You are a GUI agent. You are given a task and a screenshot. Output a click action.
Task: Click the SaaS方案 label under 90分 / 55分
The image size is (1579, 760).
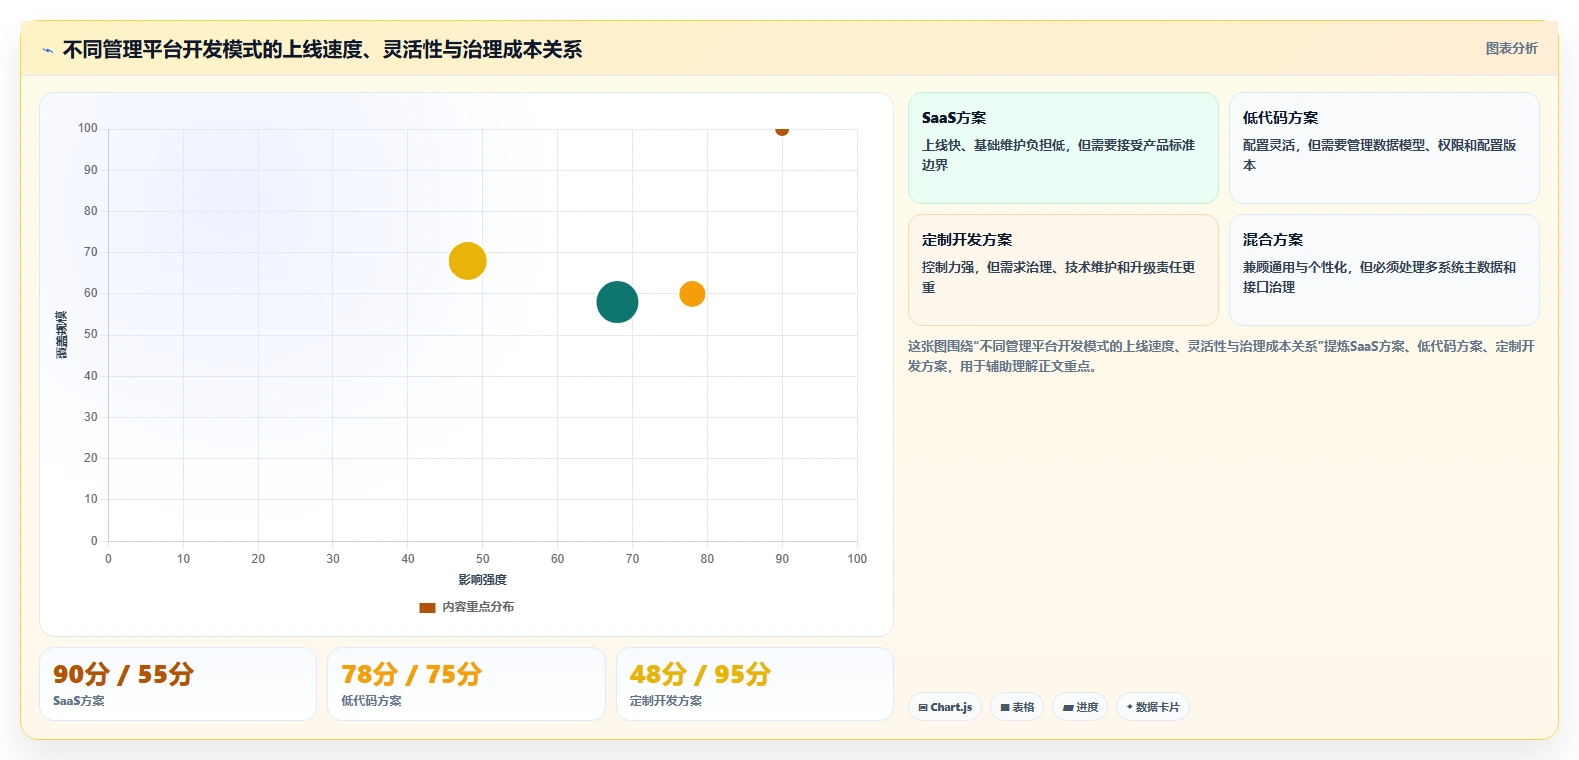79,701
